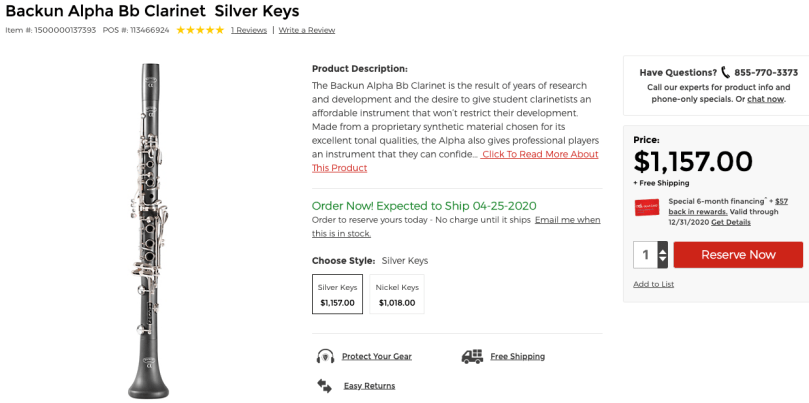Click the Email me when in stock link

(567, 220)
